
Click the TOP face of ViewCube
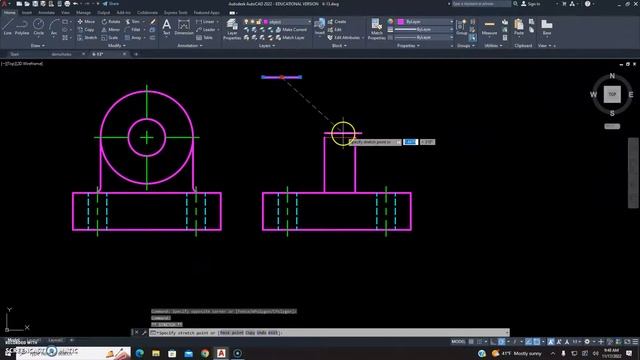[x=612, y=94]
